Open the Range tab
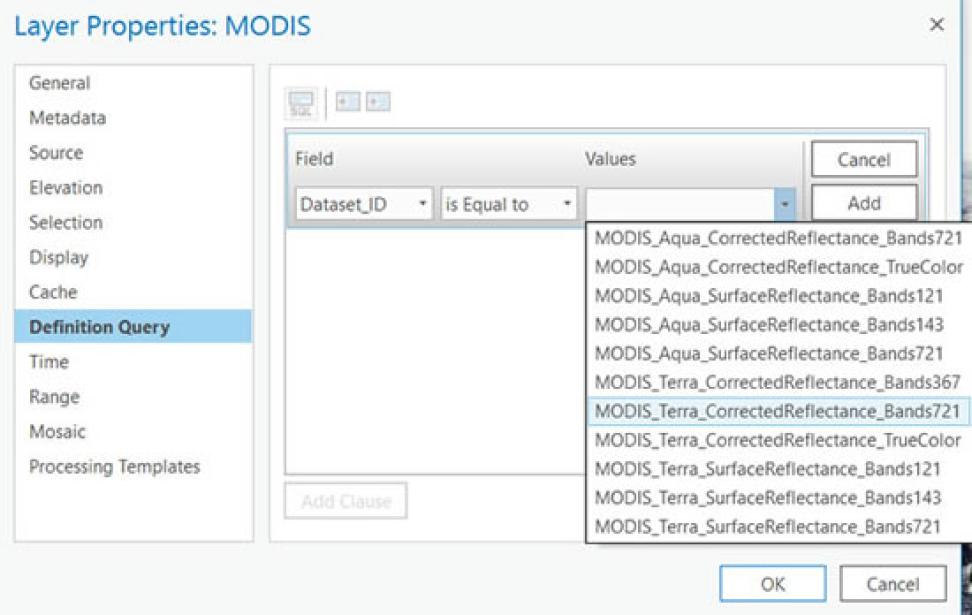 click(133, 396)
